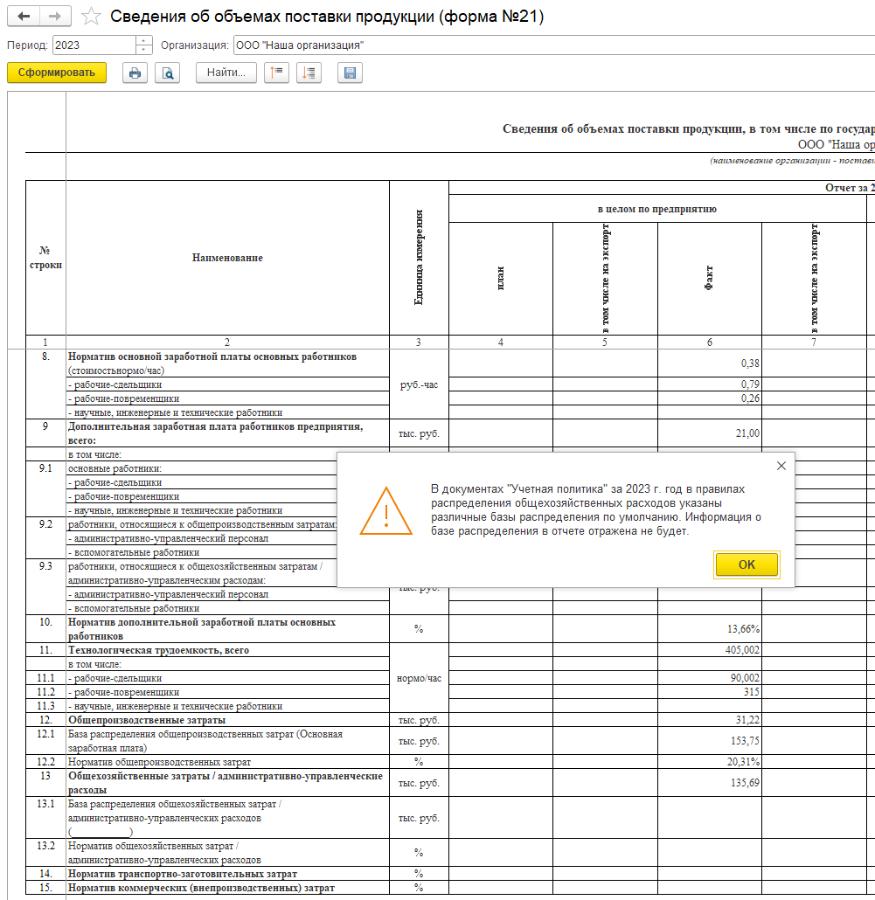The image size is (875, 900).
Task: Add report to favorites with star icon
Action: point(91,17)
